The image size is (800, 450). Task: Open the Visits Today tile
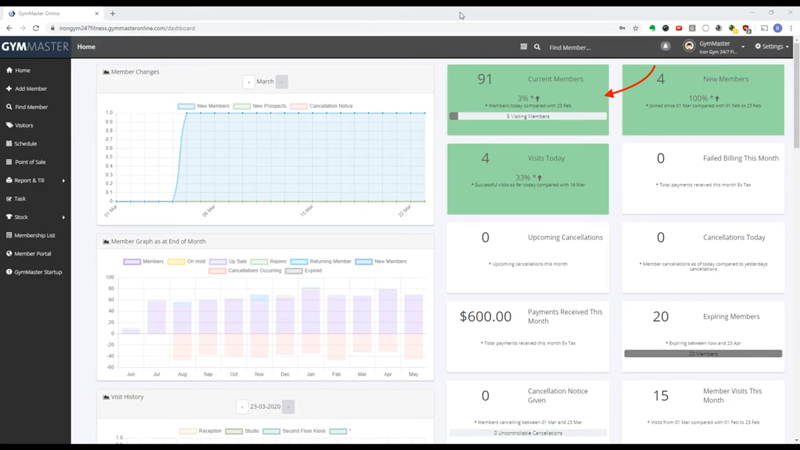(x=528, y=179)
